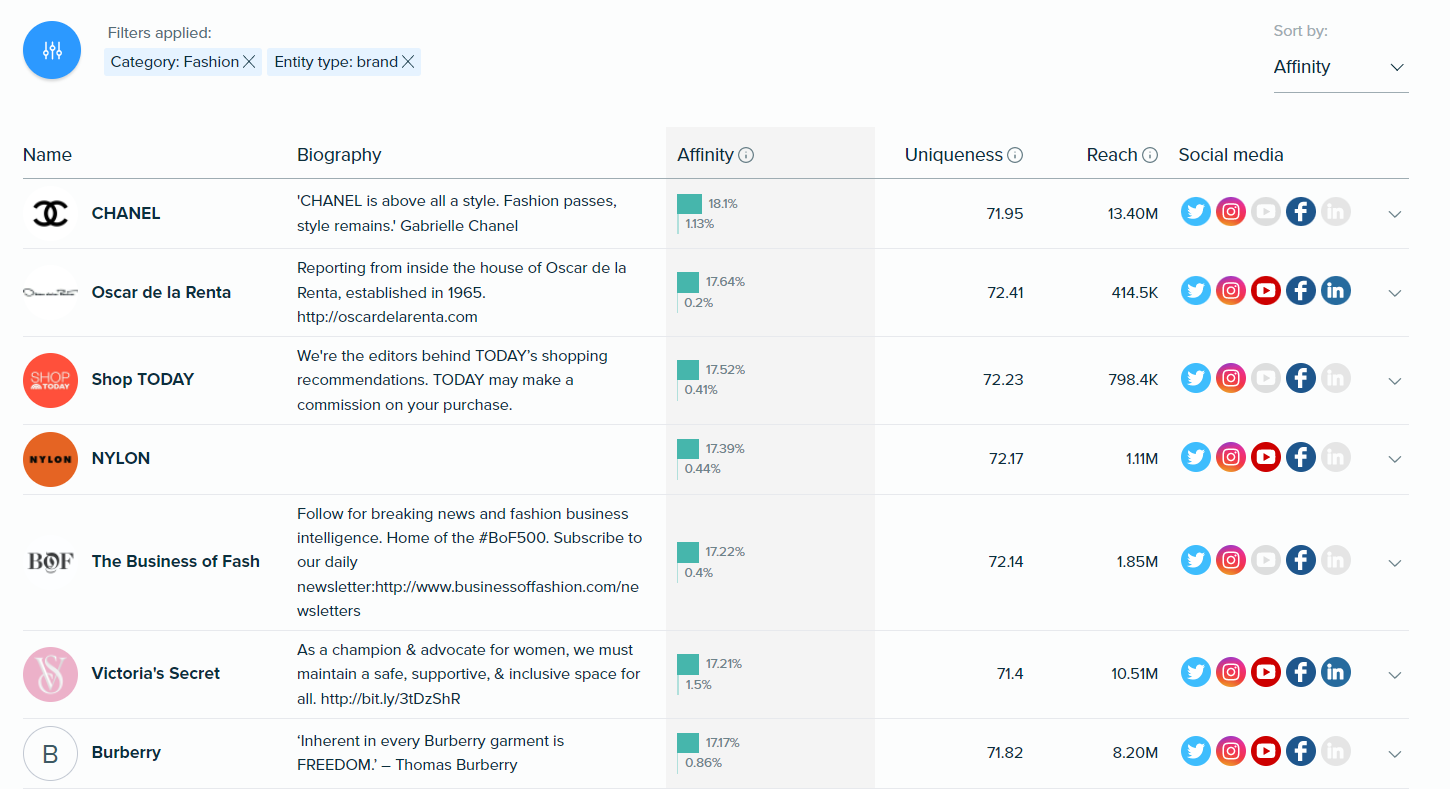Remove the Entity type: brand filter

(408, 62)
